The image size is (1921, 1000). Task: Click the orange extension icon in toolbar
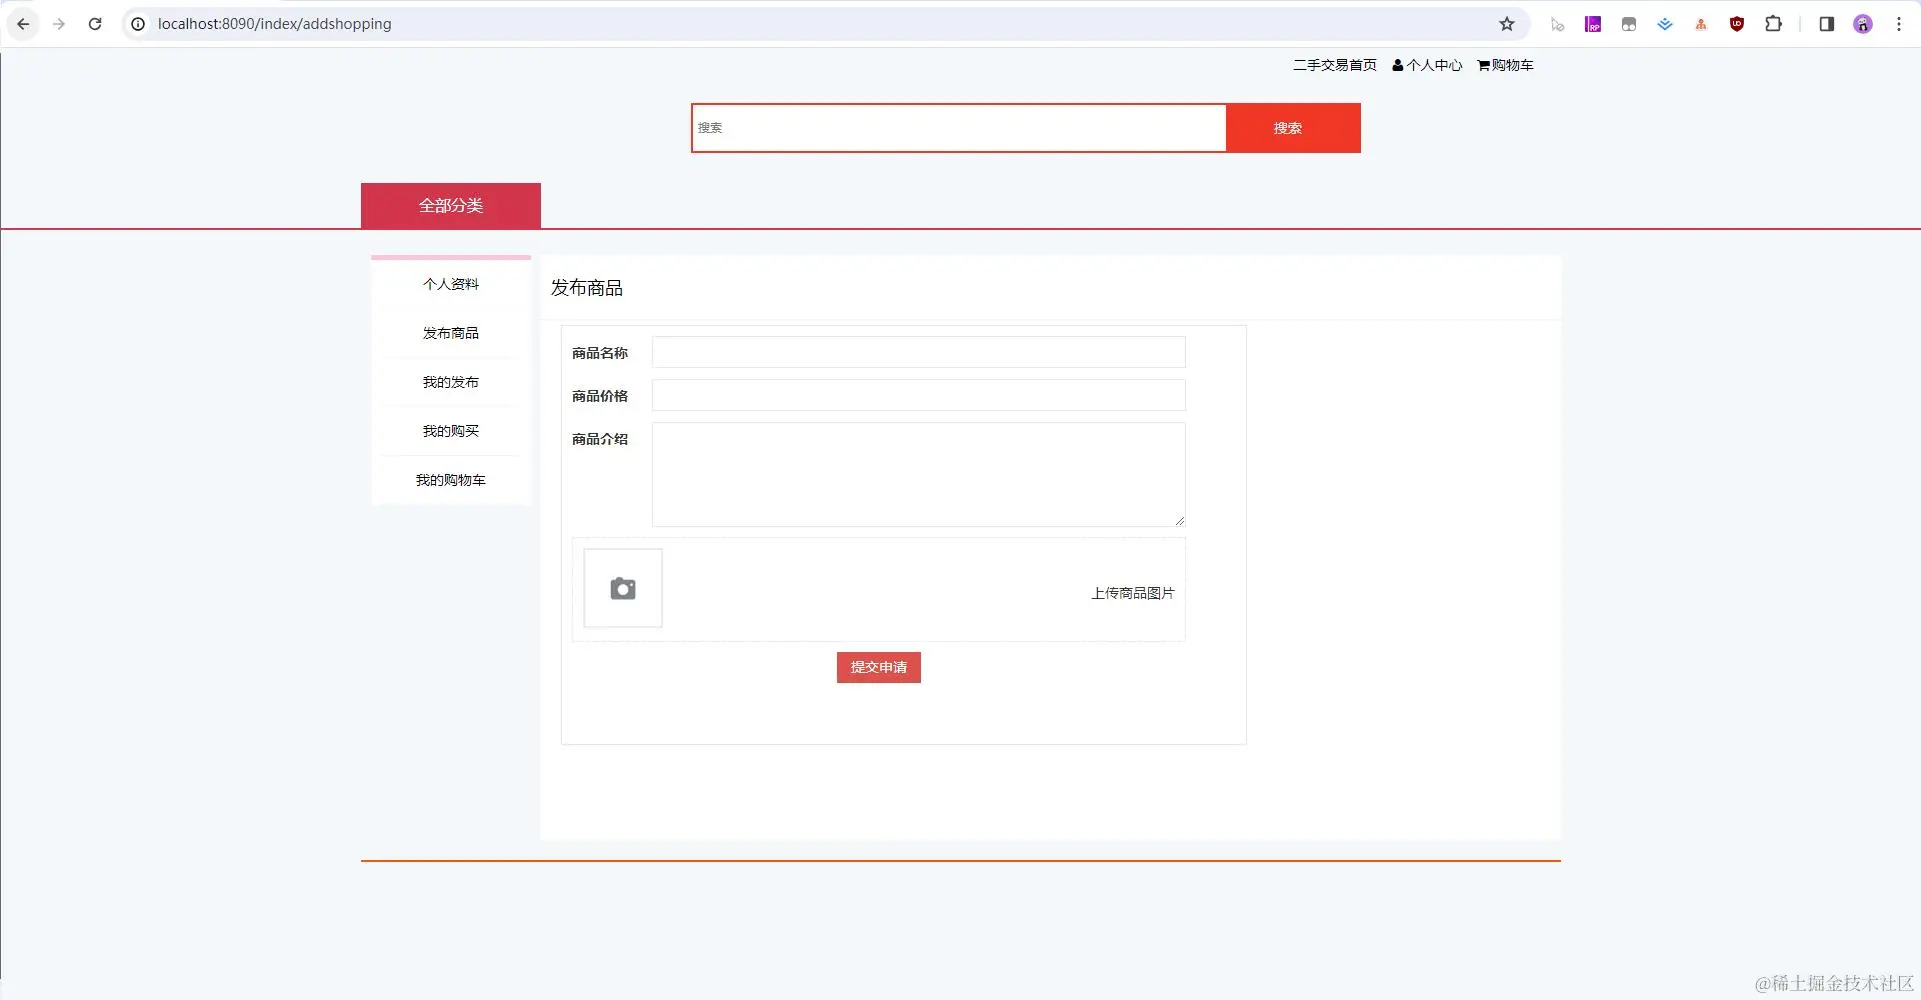(x=1701, y=24)
